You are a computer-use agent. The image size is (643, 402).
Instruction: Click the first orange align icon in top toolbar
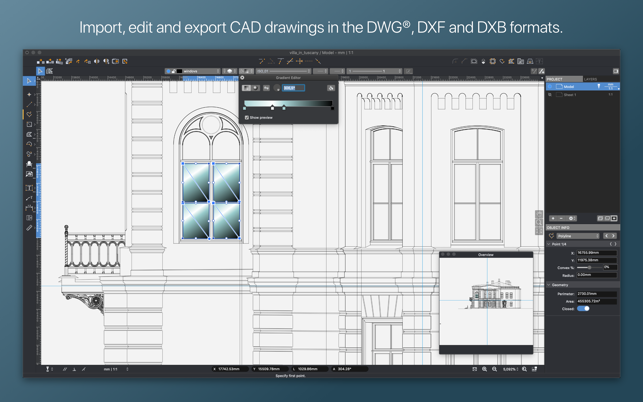[x=41, y=61]
